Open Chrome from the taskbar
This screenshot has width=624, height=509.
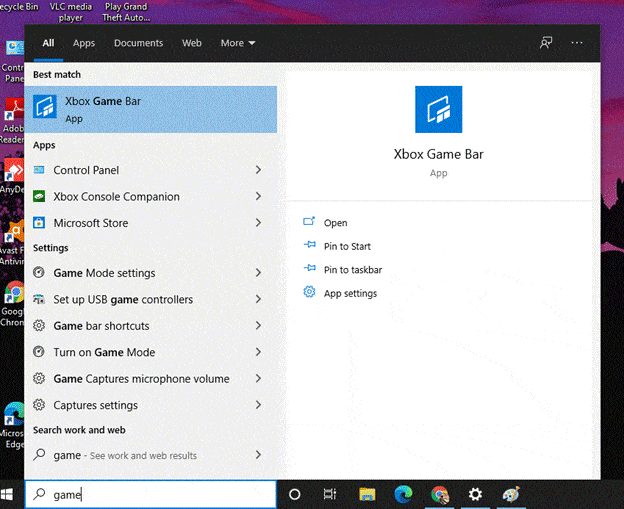439,495
